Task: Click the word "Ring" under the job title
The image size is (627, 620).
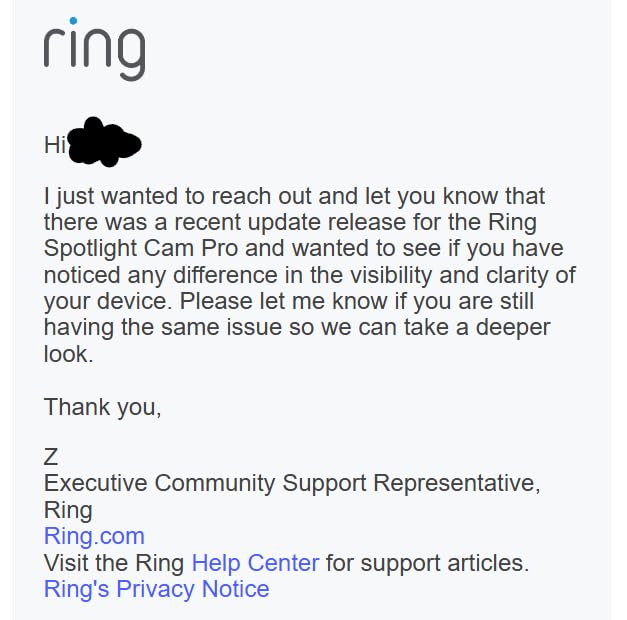Action: point(68,510)
